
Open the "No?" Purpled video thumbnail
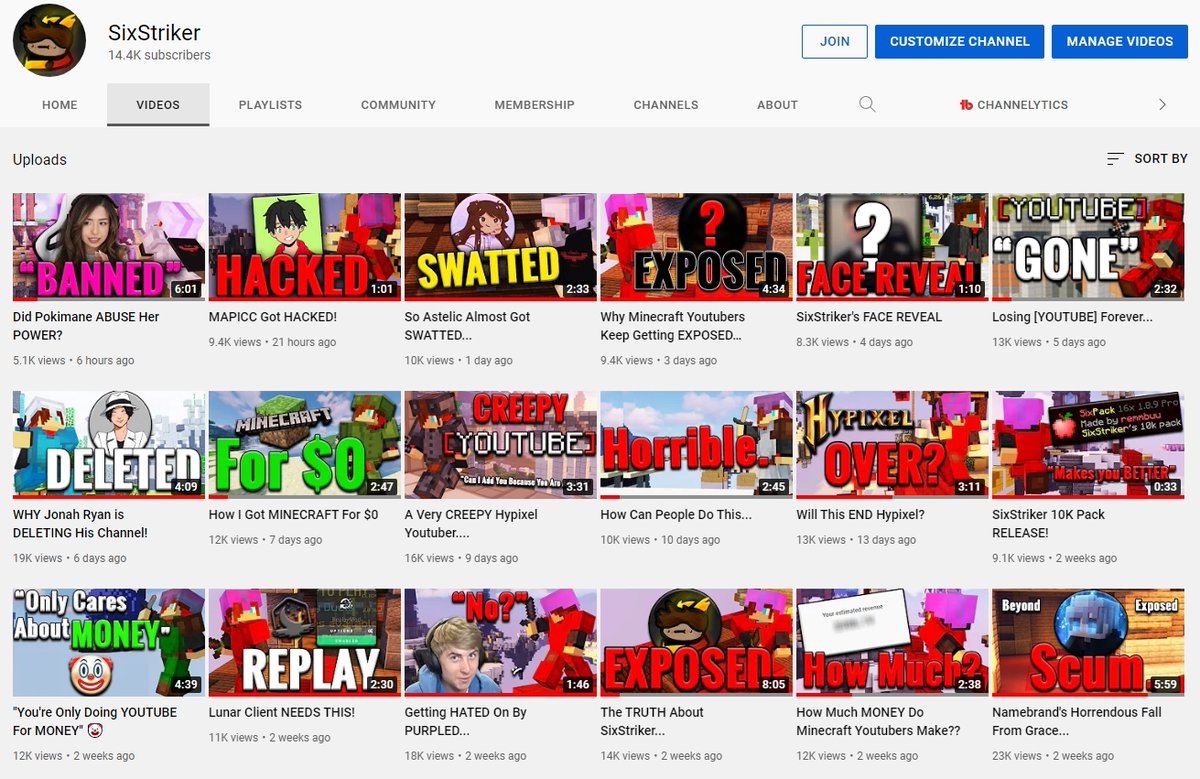point(500,643)
